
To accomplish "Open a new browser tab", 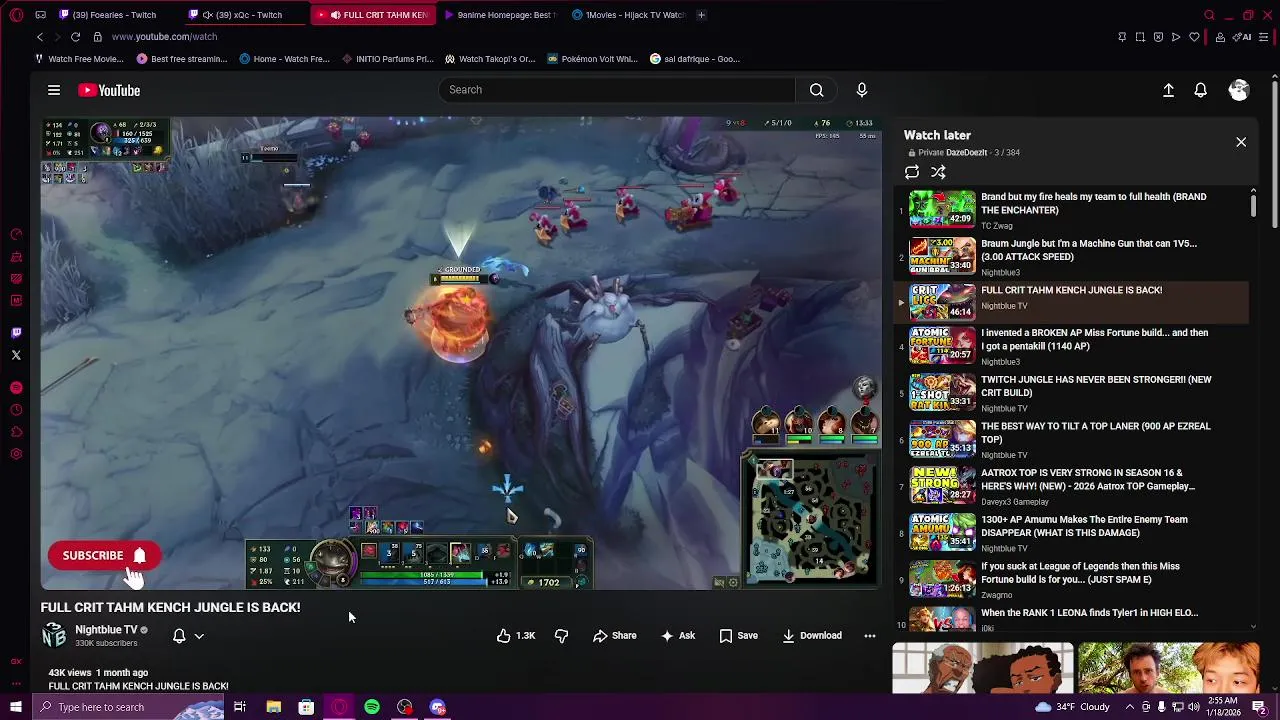I will pos(701,15).
